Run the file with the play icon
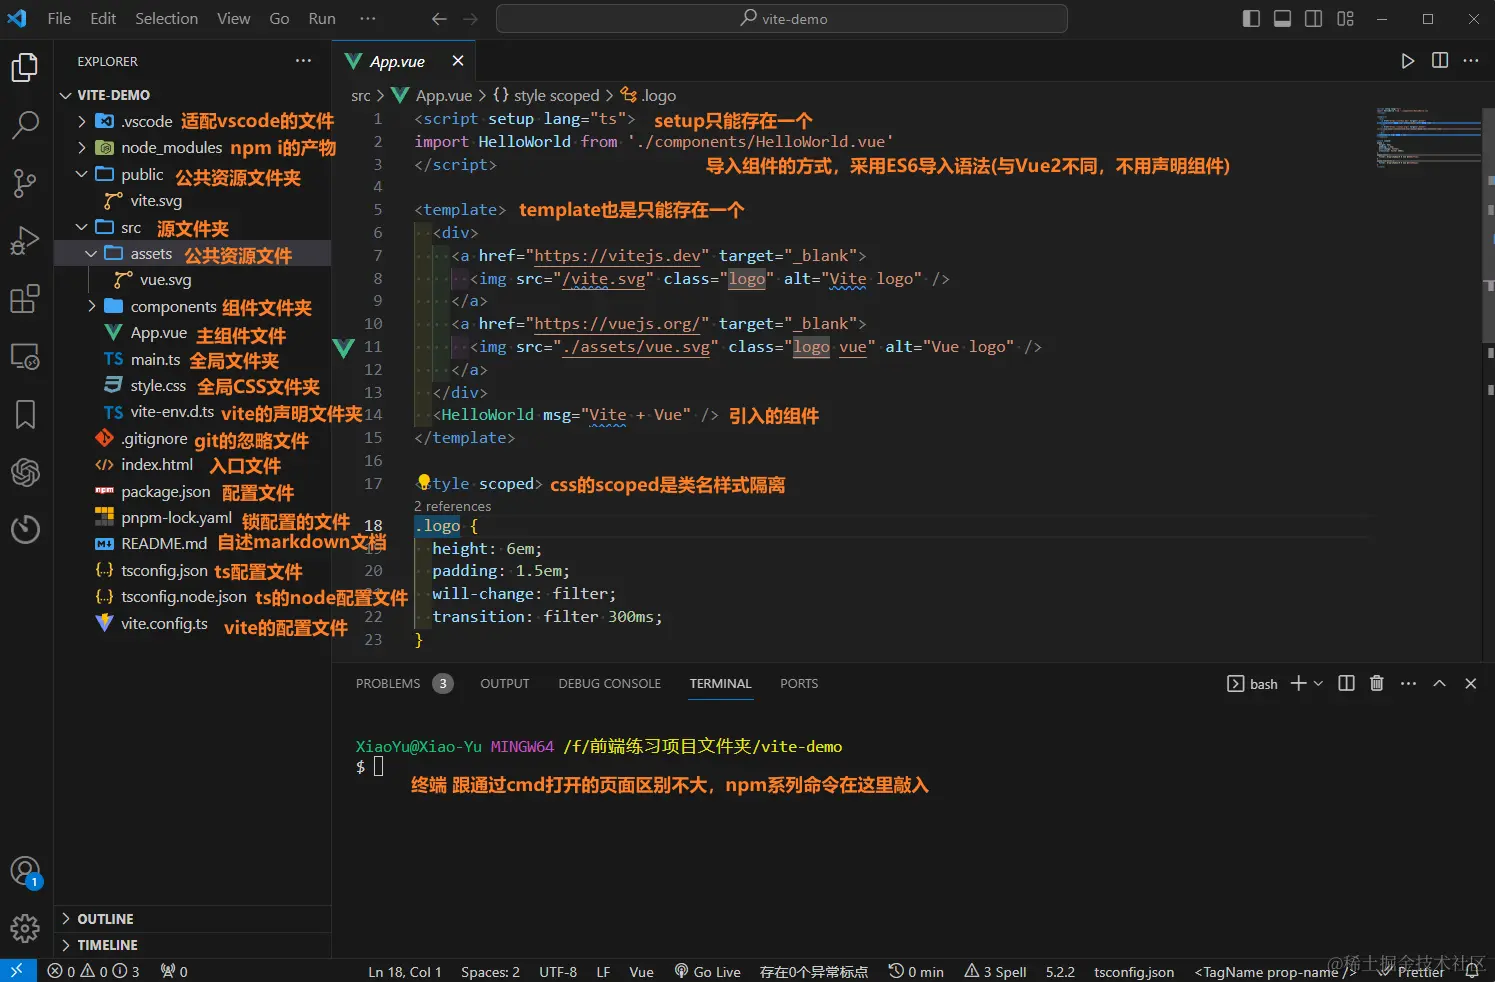1495x982 pixels. [1408, 61]
